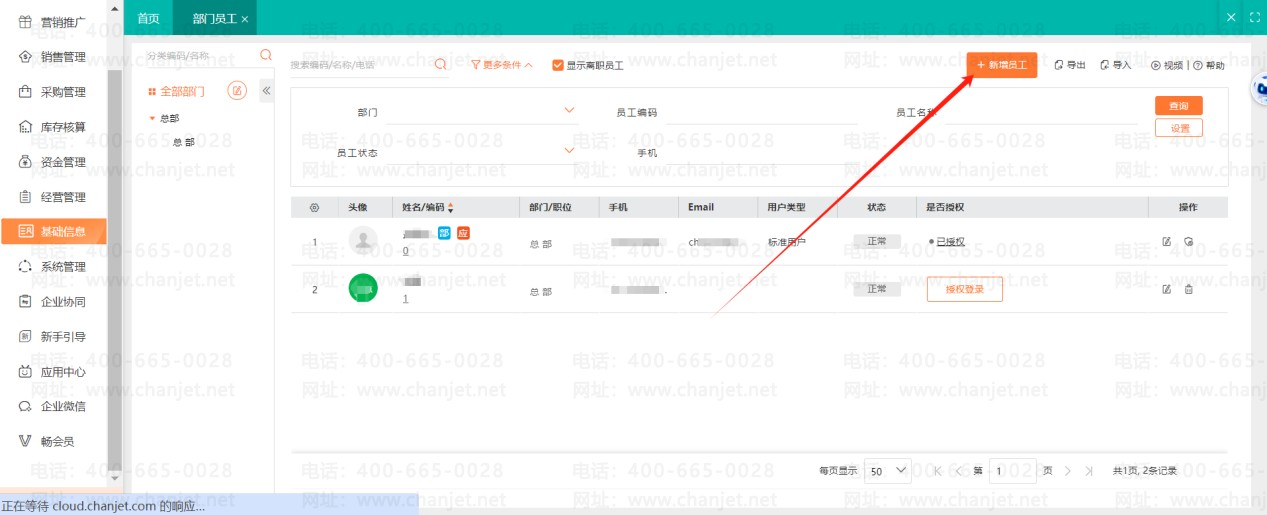Open table column settings gear icon

point(314,208)
